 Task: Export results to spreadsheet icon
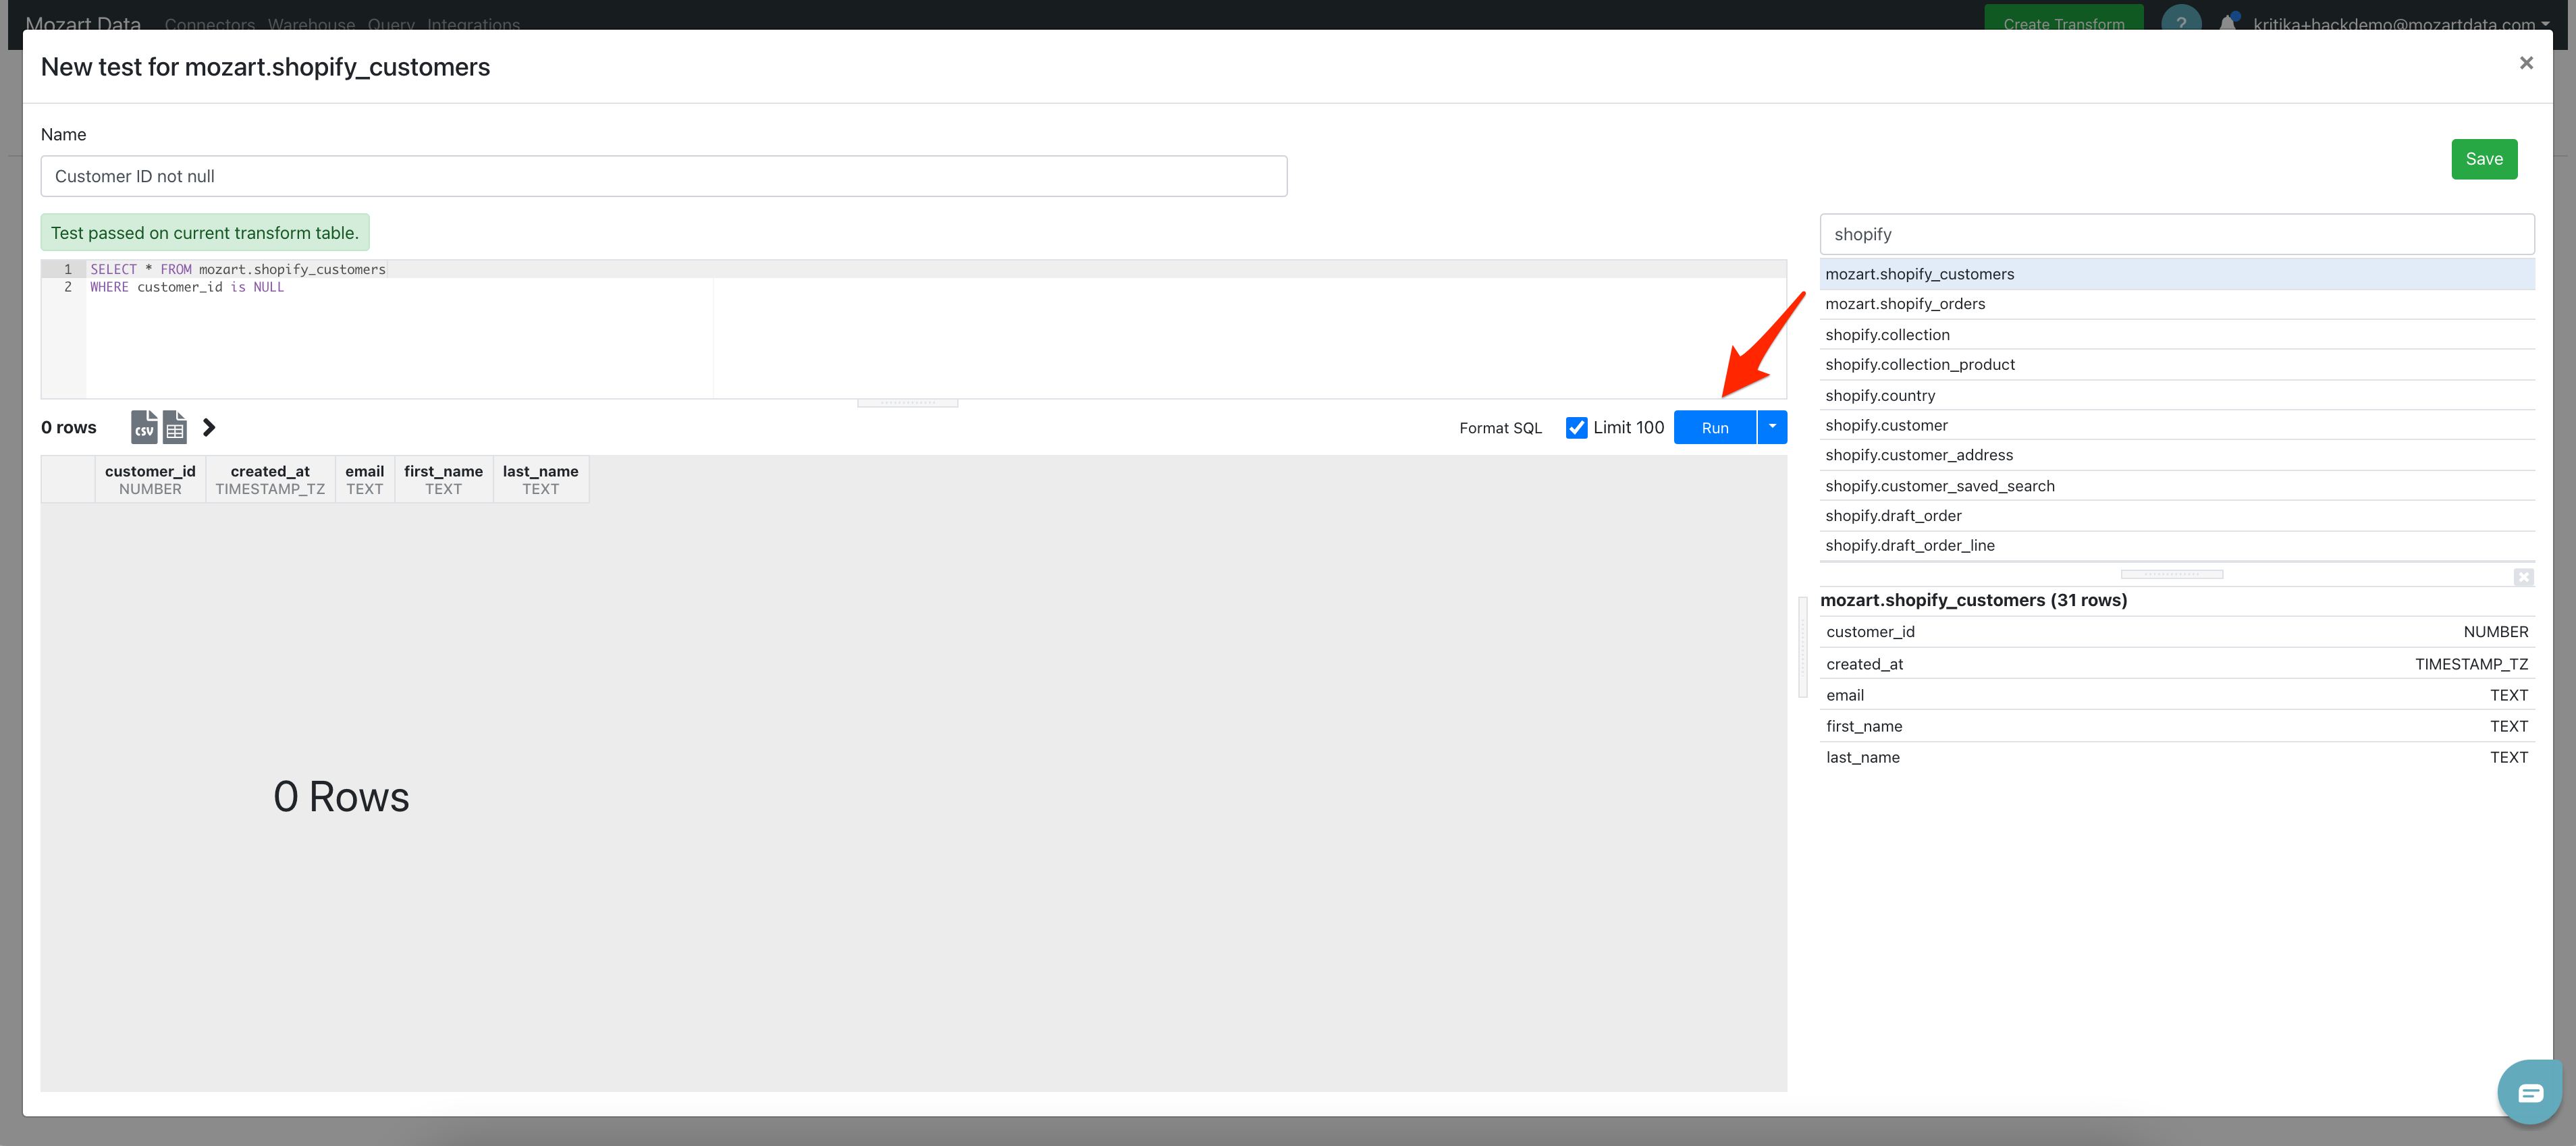[x=175, y=427]
